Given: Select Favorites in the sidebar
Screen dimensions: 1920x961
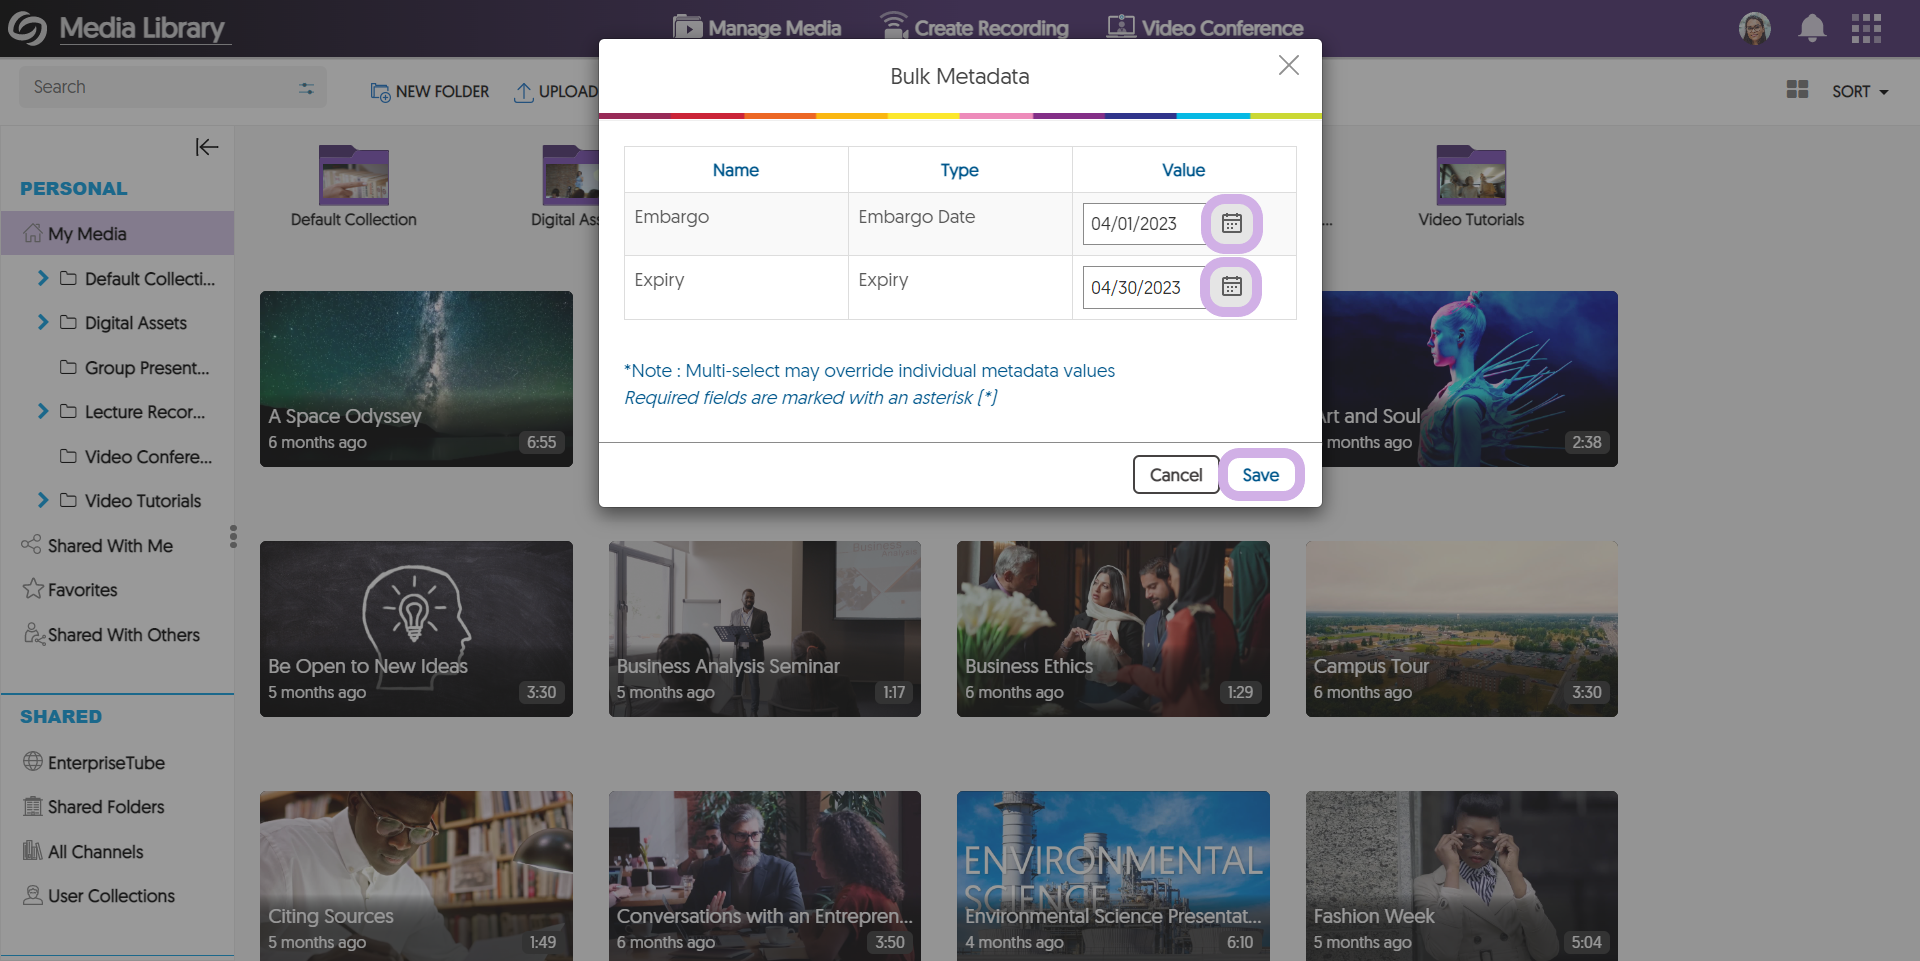Looking at the screenshot, I should point(82,590).
